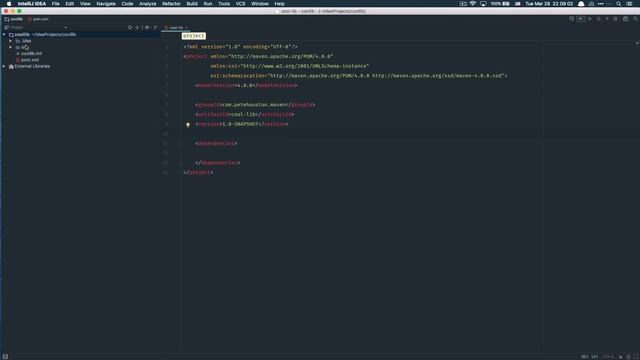Click the lock read-only icon in status bar
The image size is (640, 360).
tap(620, 357)
